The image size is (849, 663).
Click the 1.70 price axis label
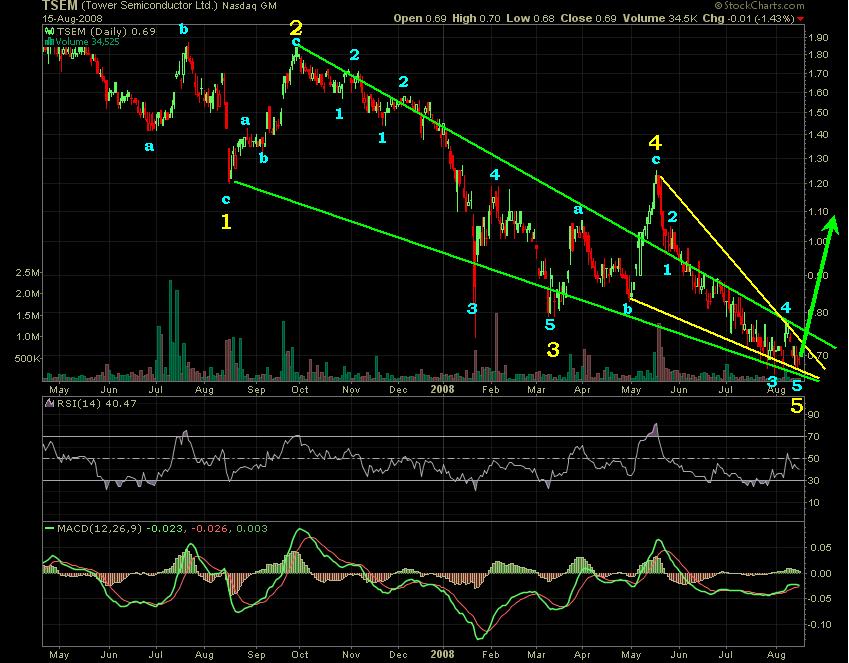(x=818, y=73)
